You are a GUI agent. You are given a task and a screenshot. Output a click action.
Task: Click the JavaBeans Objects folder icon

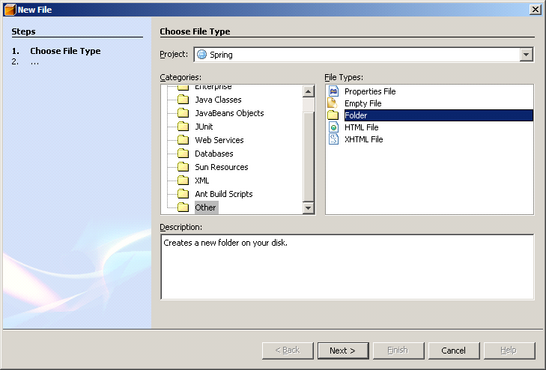(183, 113)
